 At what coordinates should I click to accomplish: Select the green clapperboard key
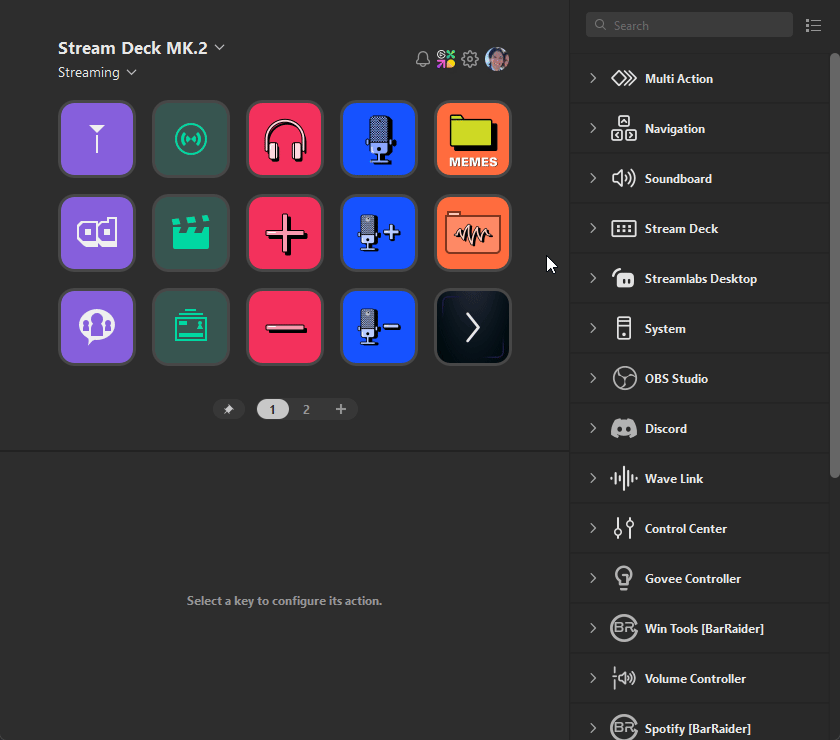pos(191,233)
